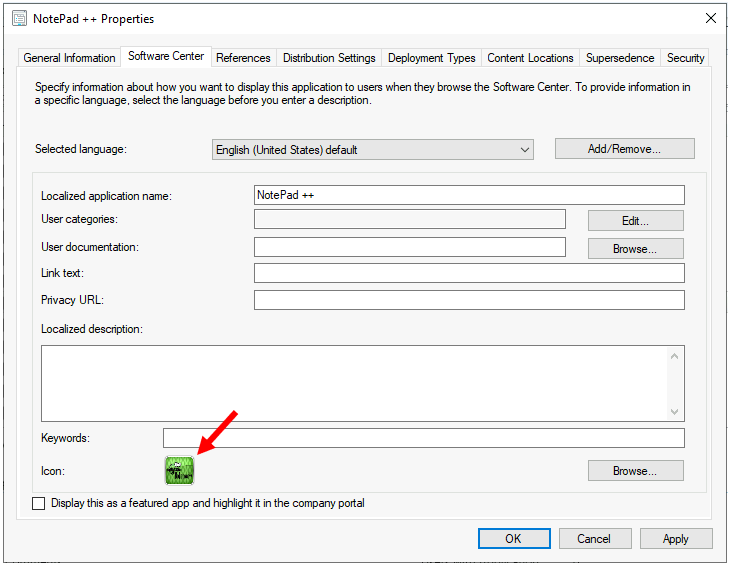The width and height of the screenshot is (732, 567).
Task: Click the description scrollbar up arrow
Action: coord(674,356)
